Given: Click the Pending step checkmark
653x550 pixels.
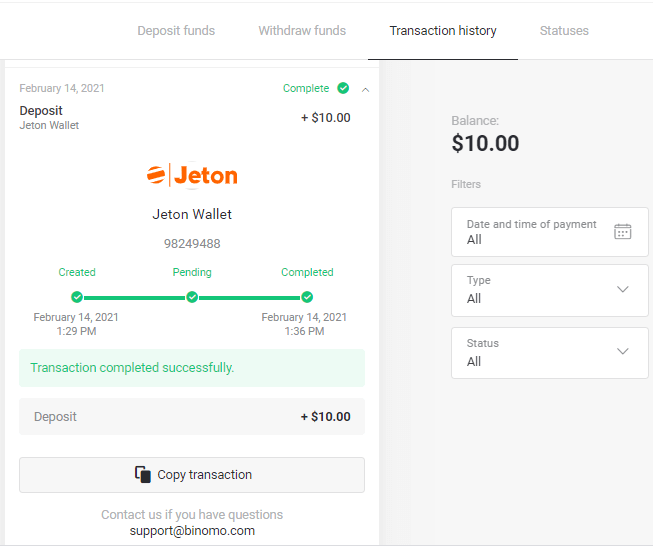Looking at the screenshot, I should (192, 297).
